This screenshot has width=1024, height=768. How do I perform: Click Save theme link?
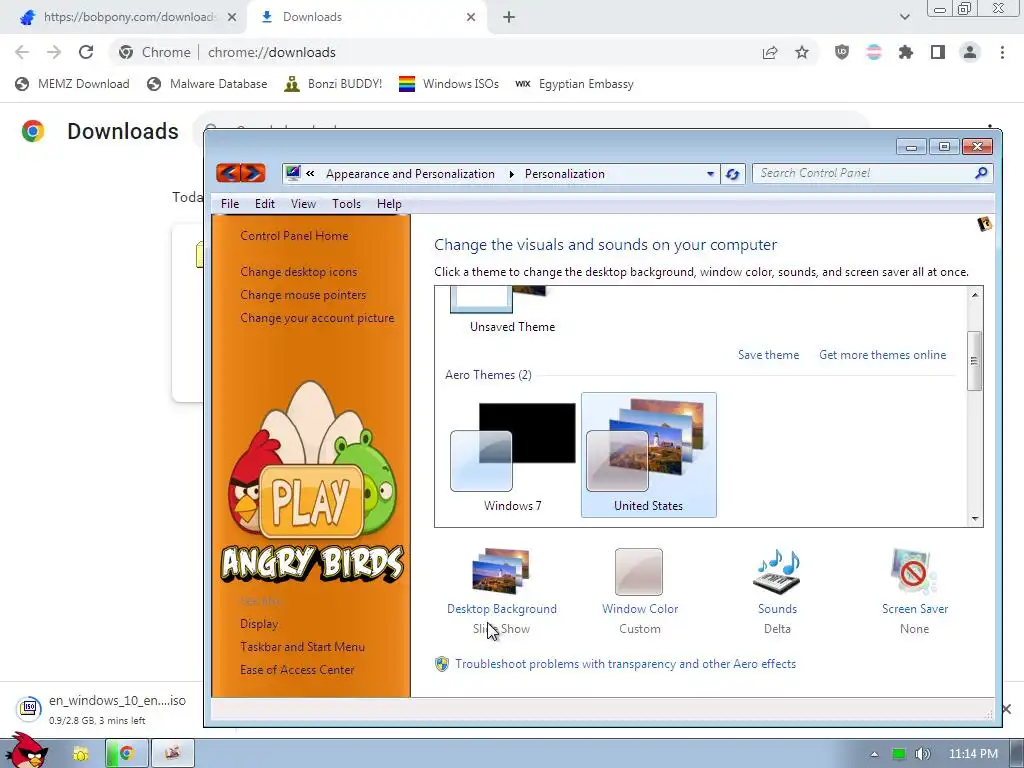[769, 355]
